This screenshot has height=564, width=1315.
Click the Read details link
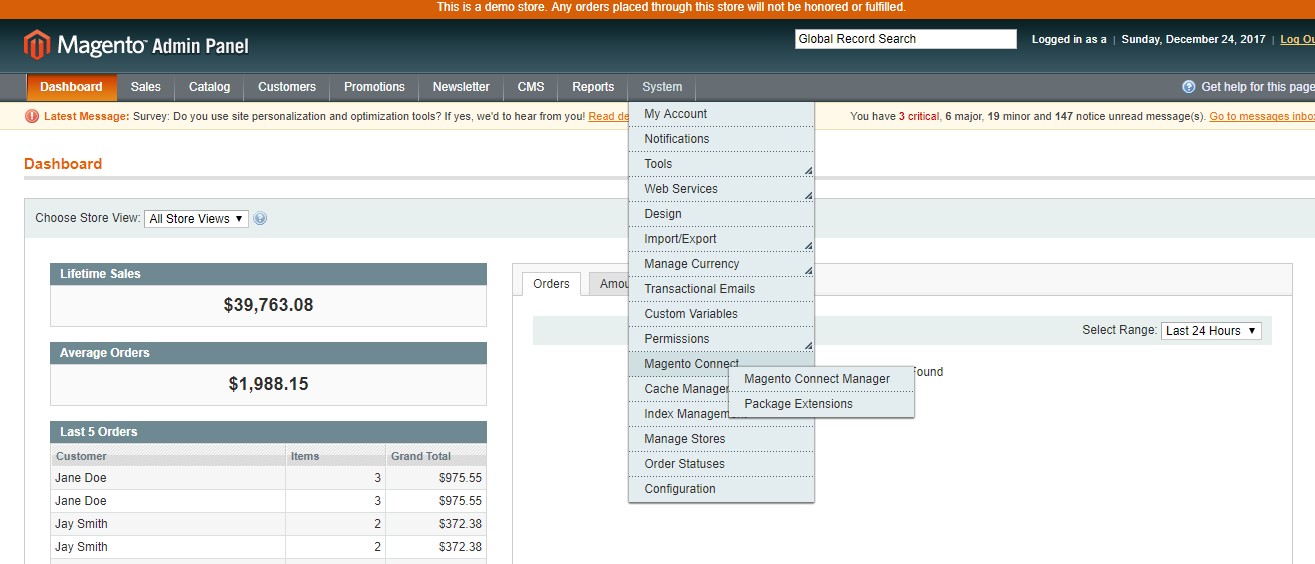point(608,117)
